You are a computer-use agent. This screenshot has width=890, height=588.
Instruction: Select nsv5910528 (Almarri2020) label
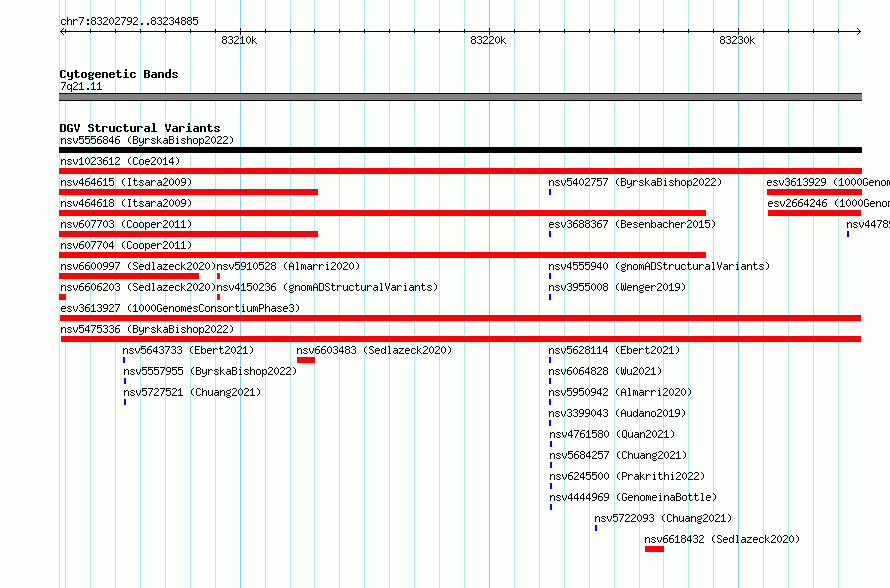click(x=288, y=266)
